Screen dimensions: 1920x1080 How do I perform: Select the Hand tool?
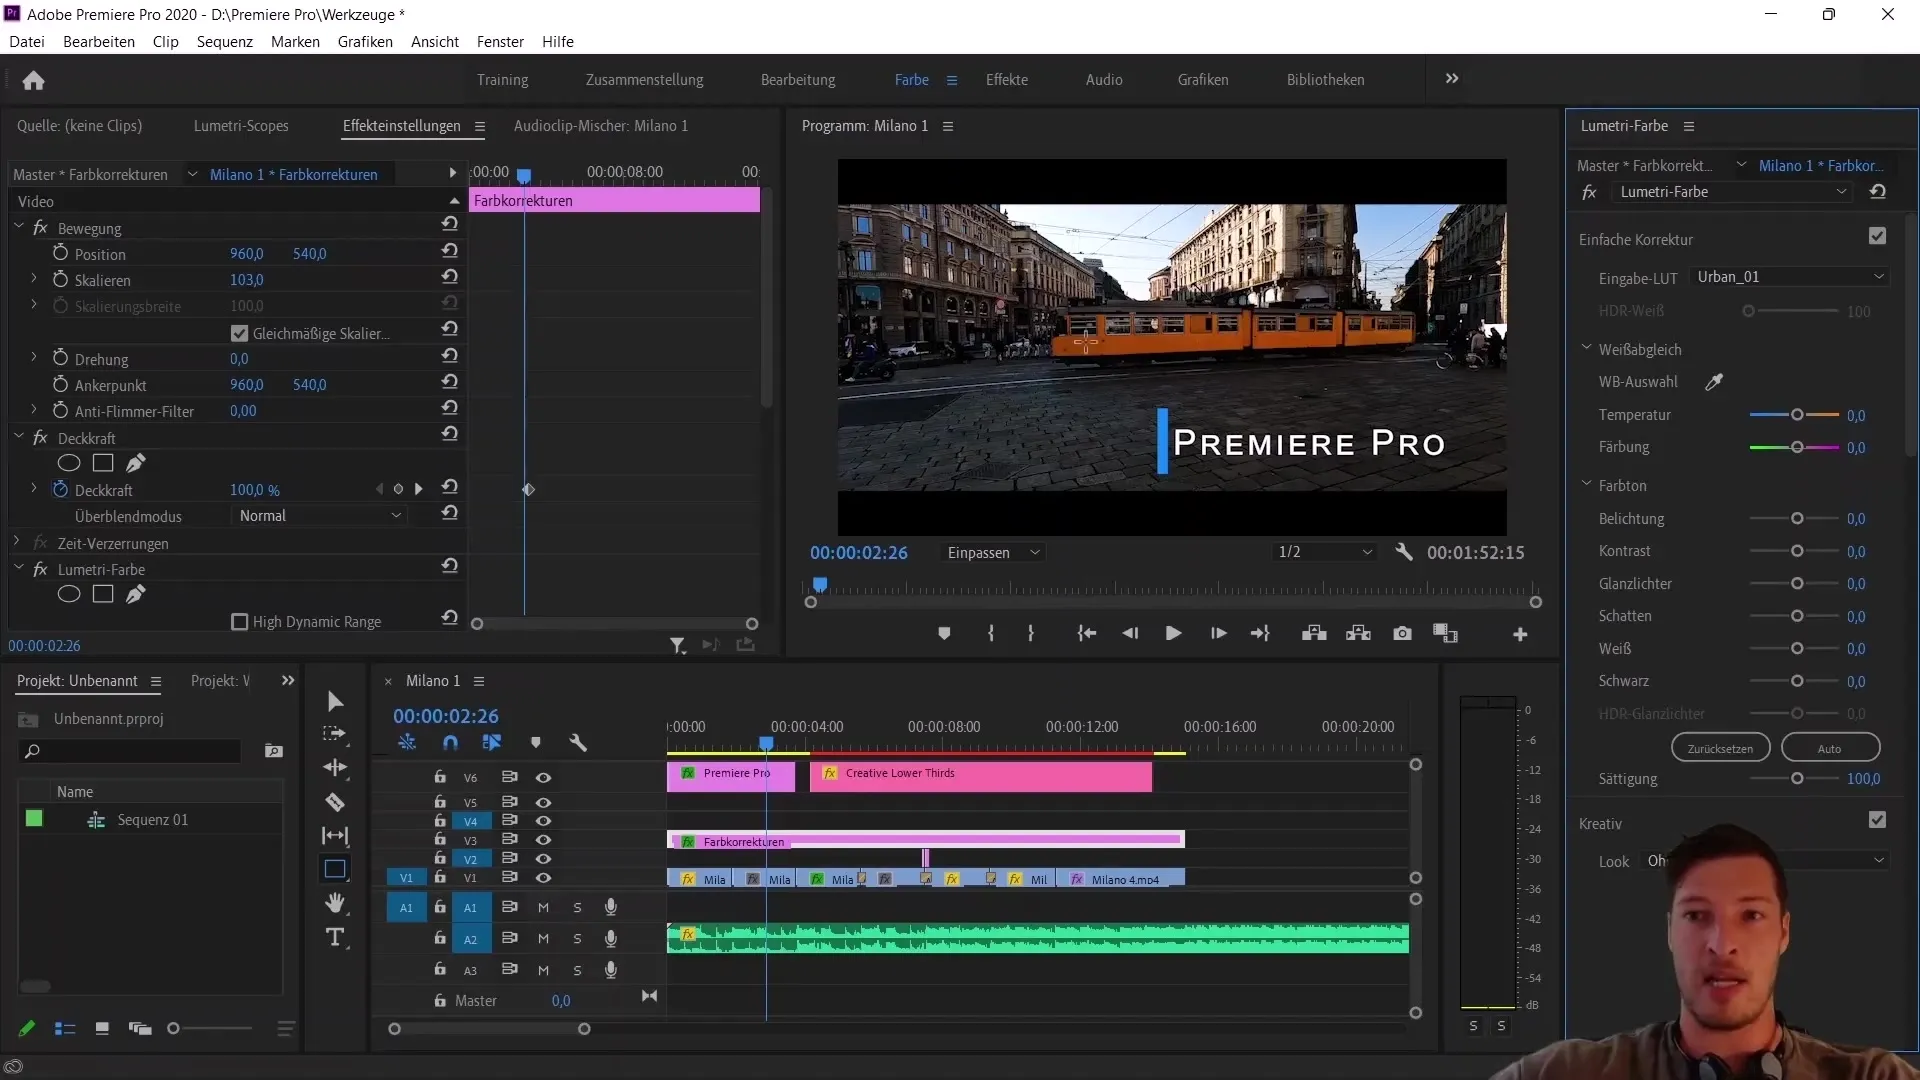(335, 903)
